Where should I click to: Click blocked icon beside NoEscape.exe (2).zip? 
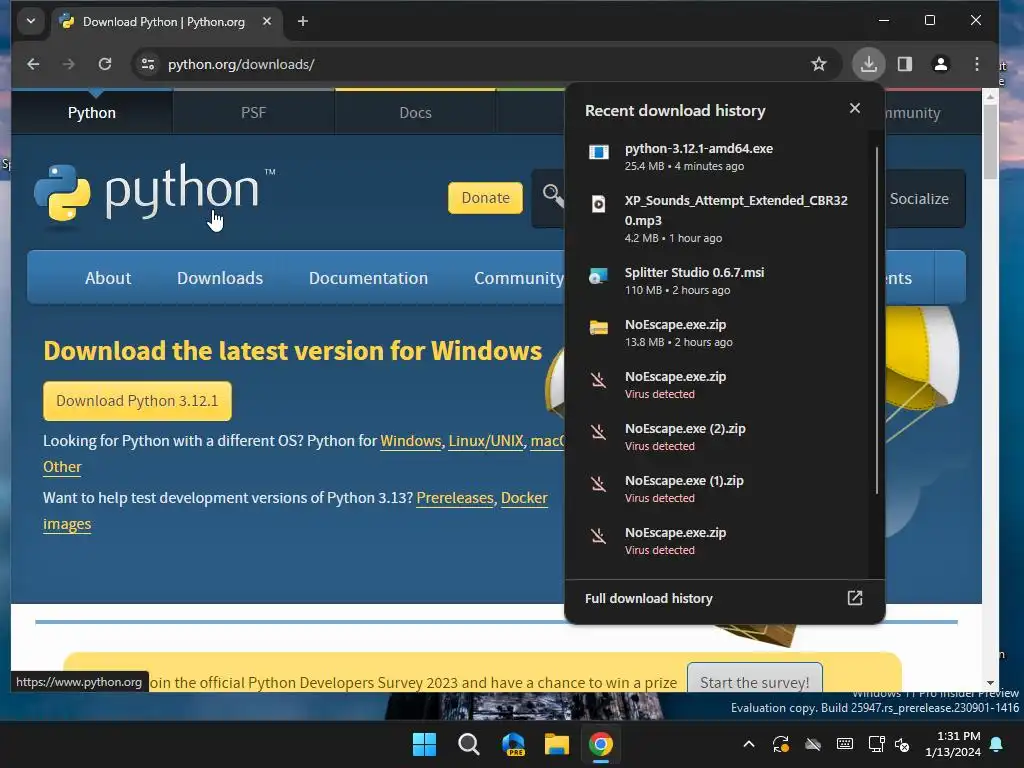click(x=598, y=432)
